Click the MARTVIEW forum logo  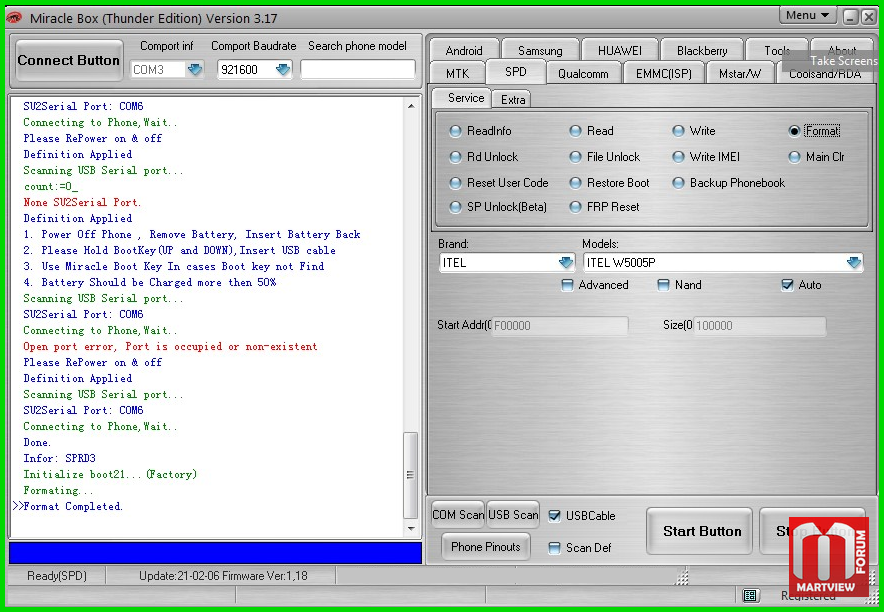[x=828, y=557]
